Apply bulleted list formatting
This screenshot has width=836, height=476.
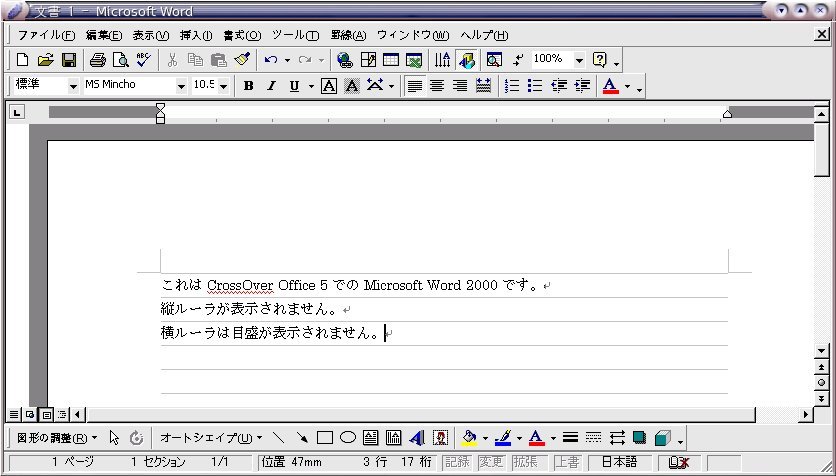click(535, 86)
